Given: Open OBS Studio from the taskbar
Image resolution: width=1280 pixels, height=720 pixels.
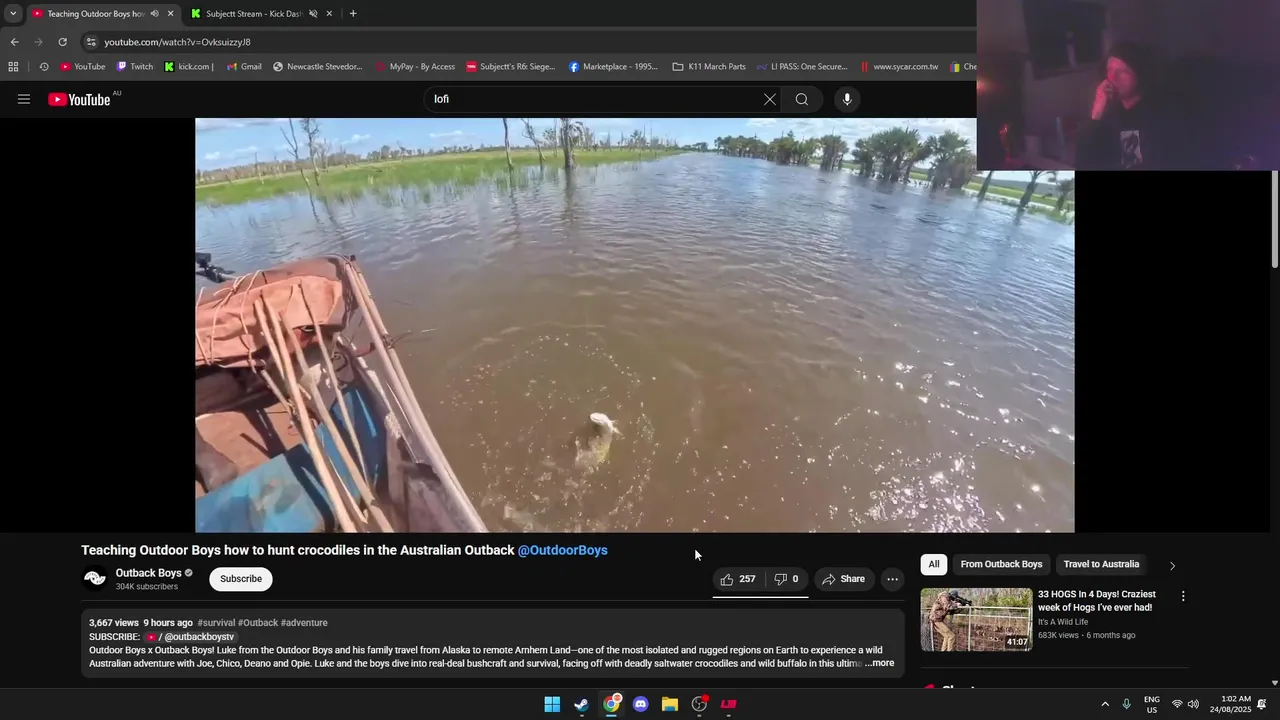Looking at the screenshot, I should point(699,704).
